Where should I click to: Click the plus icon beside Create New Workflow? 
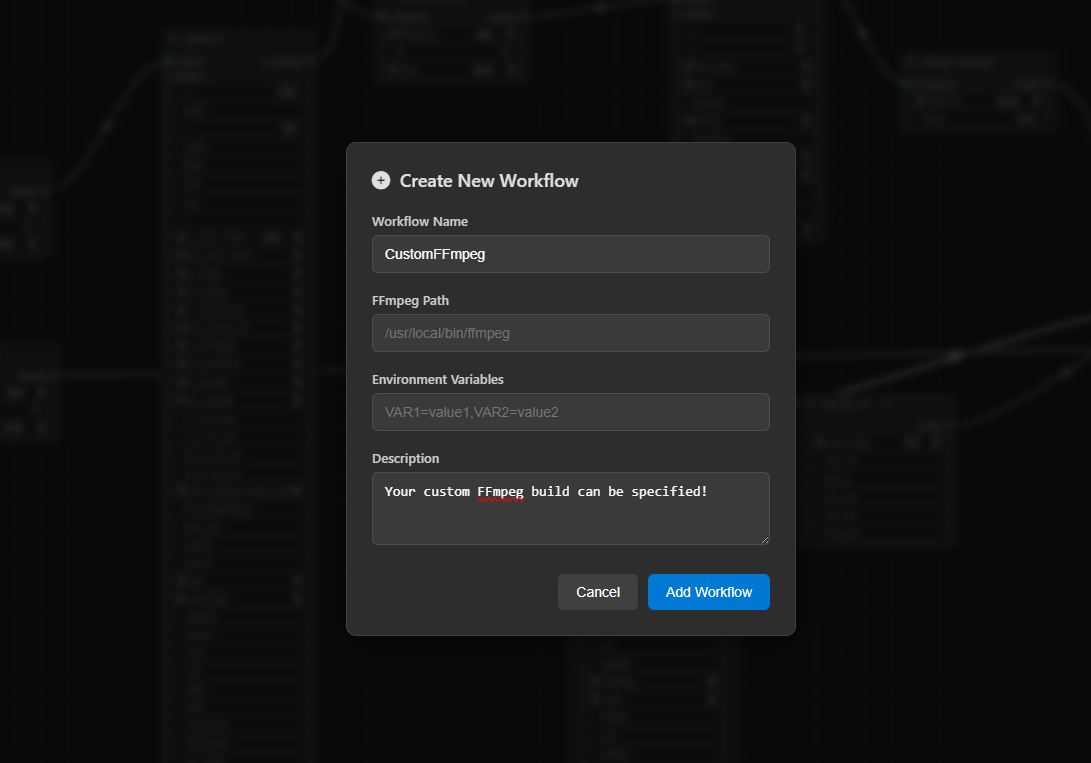[381, 181]
